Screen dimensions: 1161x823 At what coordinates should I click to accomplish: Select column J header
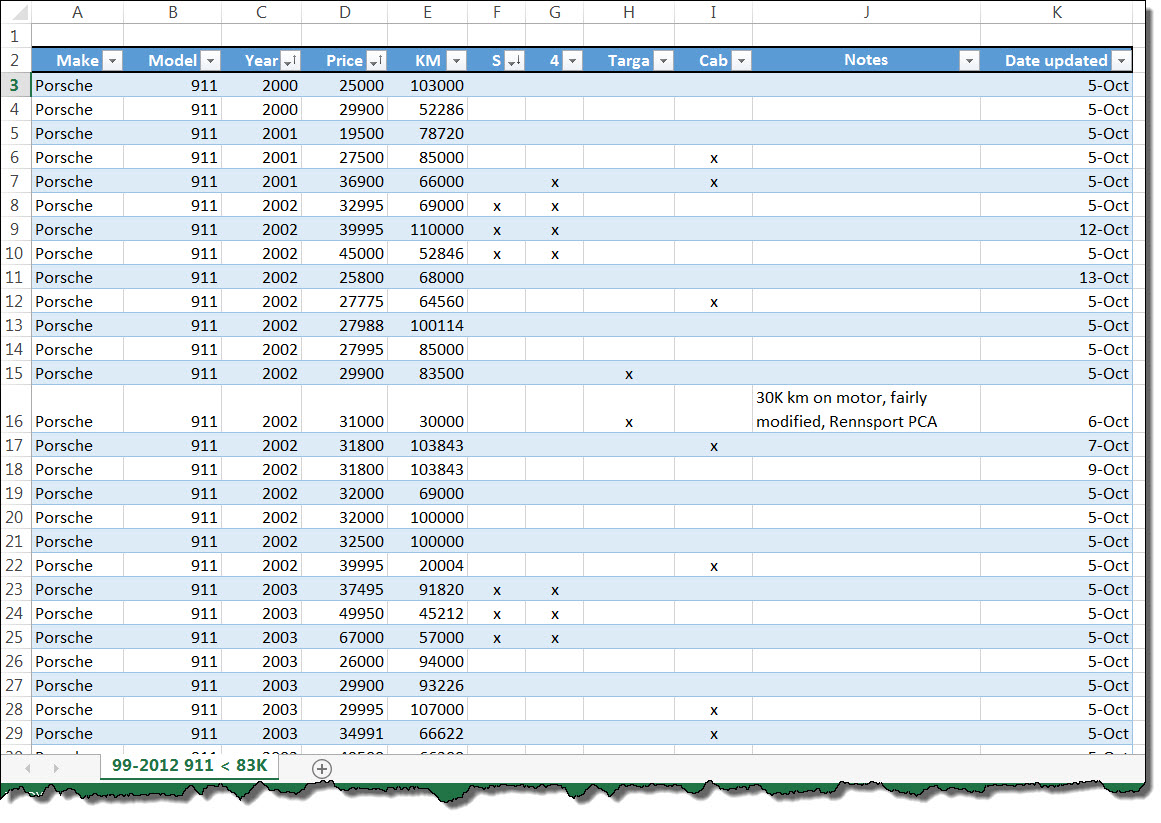(866, 13)
